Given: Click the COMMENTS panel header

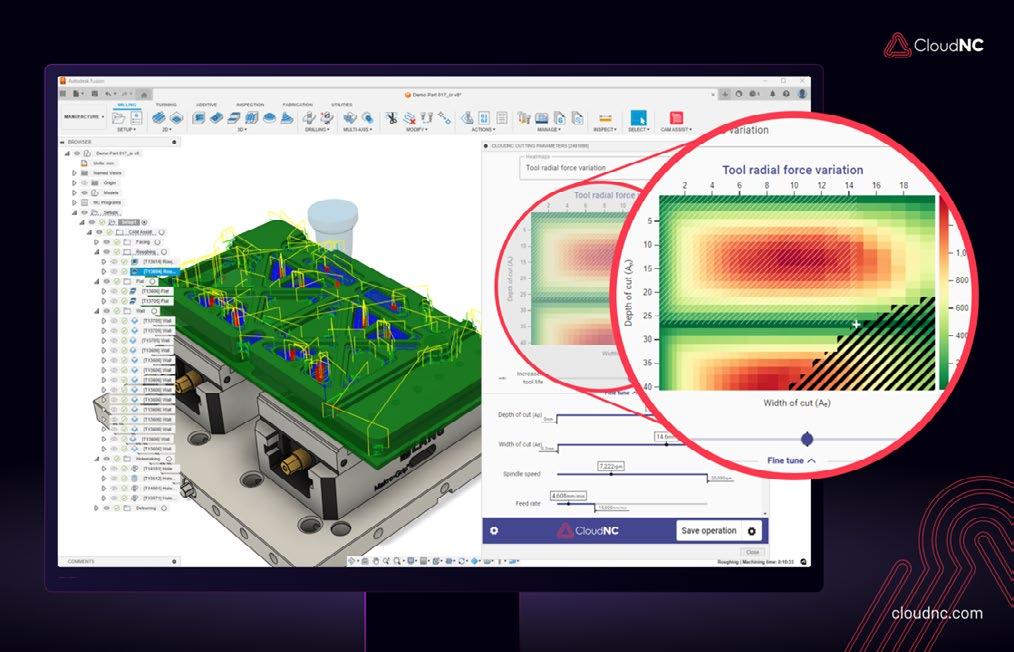Looking at the screenshot, I should 120,561.
